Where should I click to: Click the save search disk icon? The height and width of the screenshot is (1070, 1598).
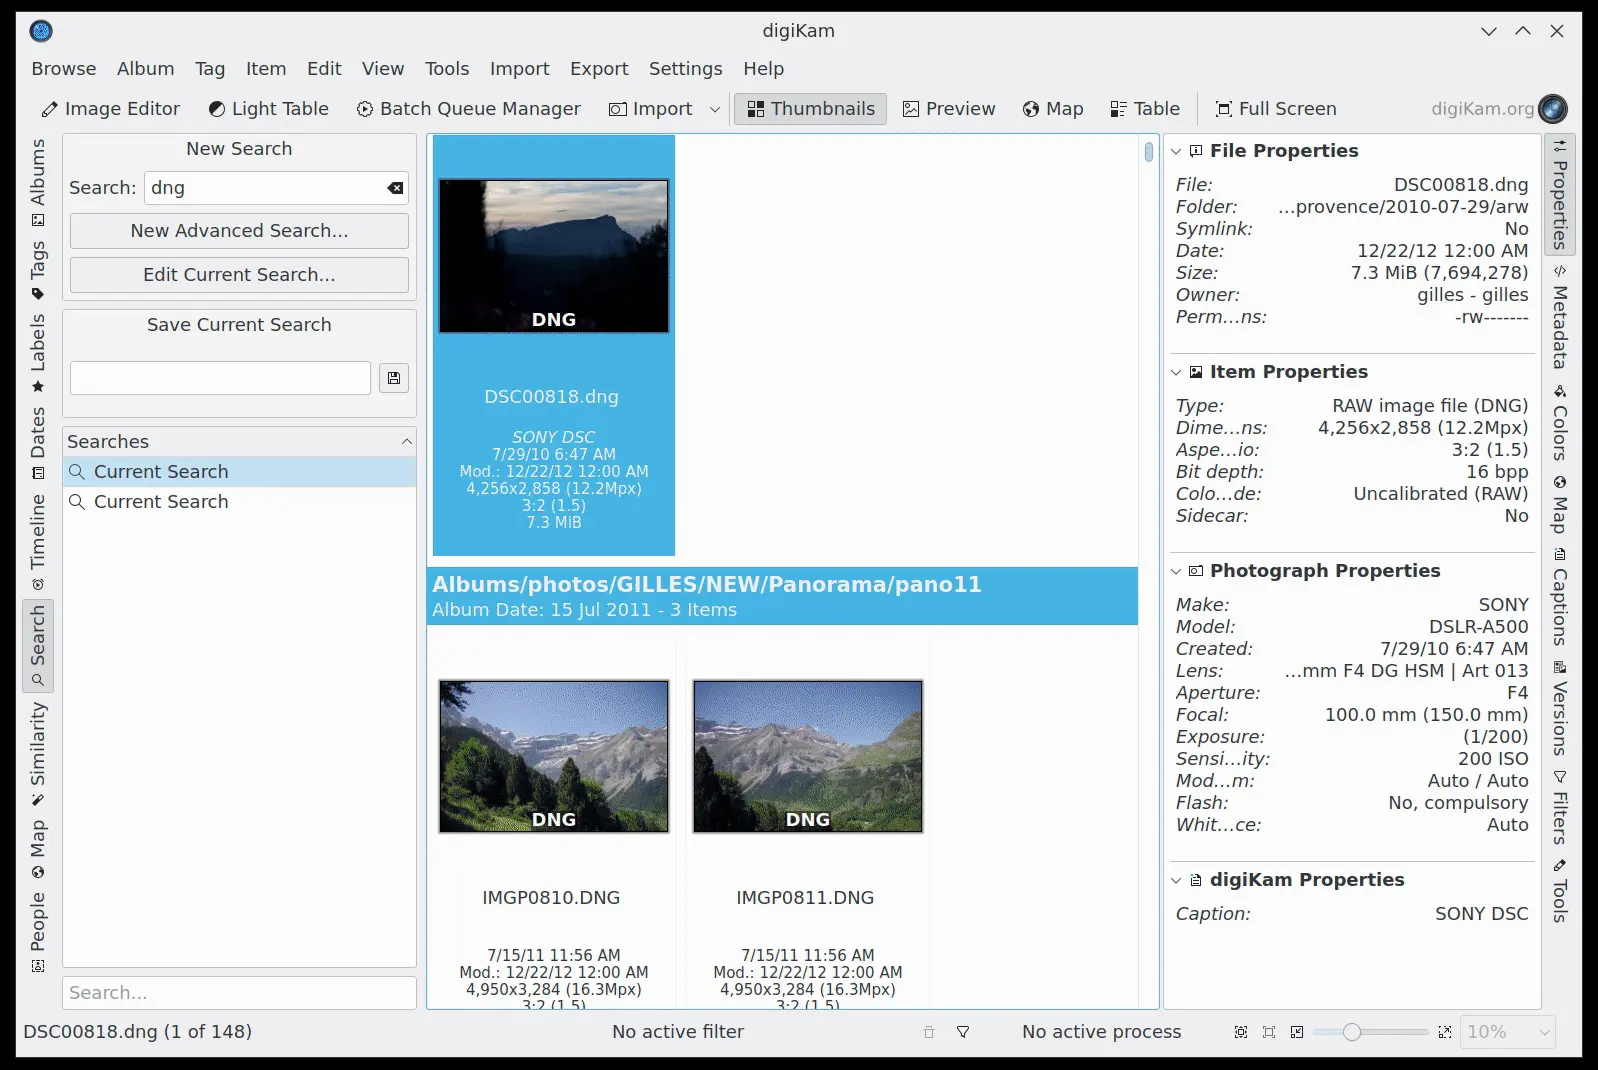(394, 378)
